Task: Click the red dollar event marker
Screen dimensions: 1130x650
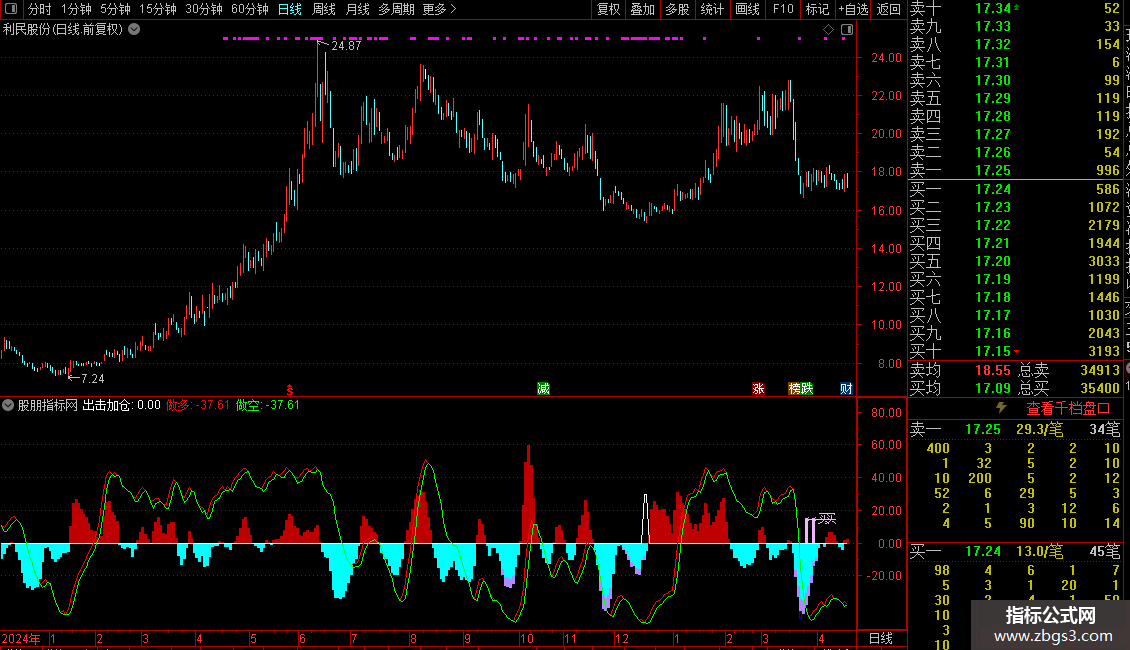Action: point(290,389)
